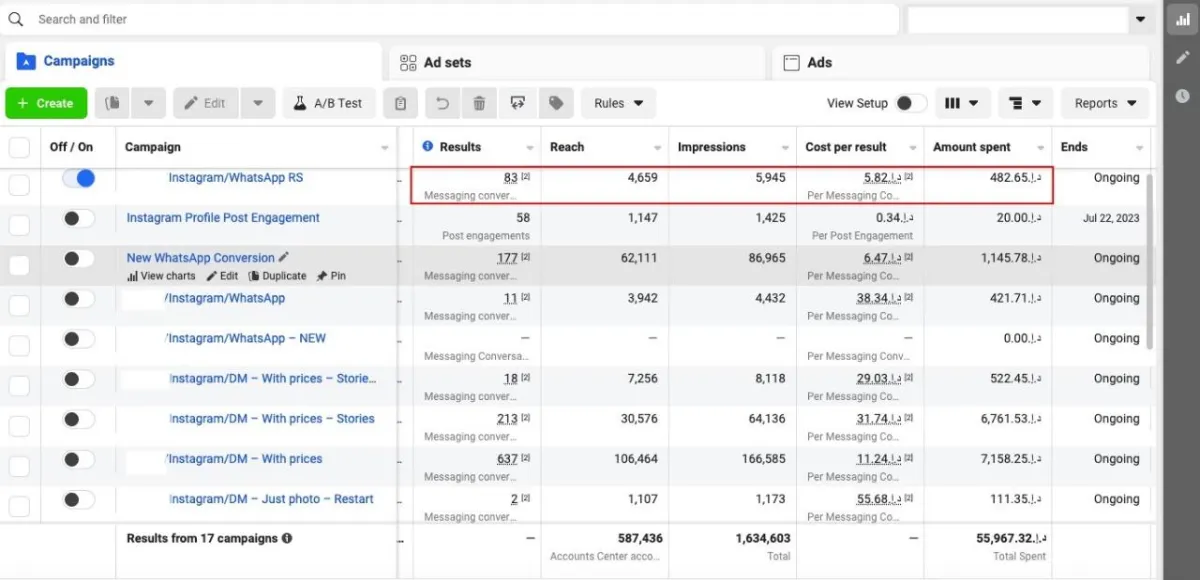Click the pencil edit icon in right sidebar
Screen dimensions: 1200x580
(1183, 57)
